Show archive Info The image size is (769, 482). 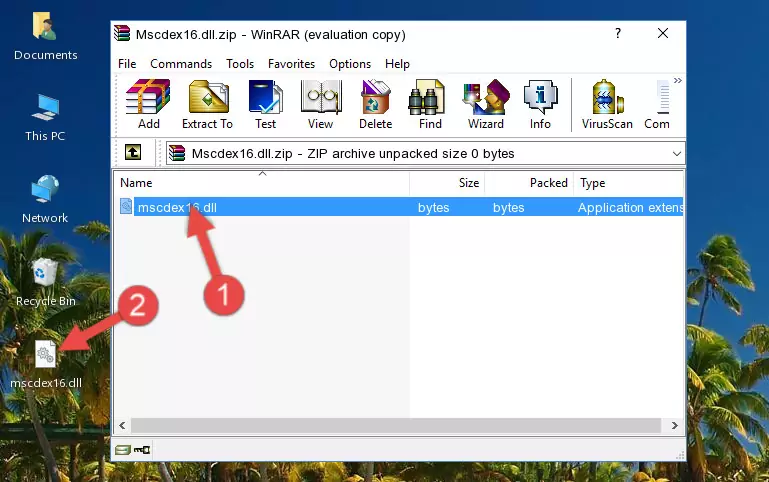click(540, 104)
